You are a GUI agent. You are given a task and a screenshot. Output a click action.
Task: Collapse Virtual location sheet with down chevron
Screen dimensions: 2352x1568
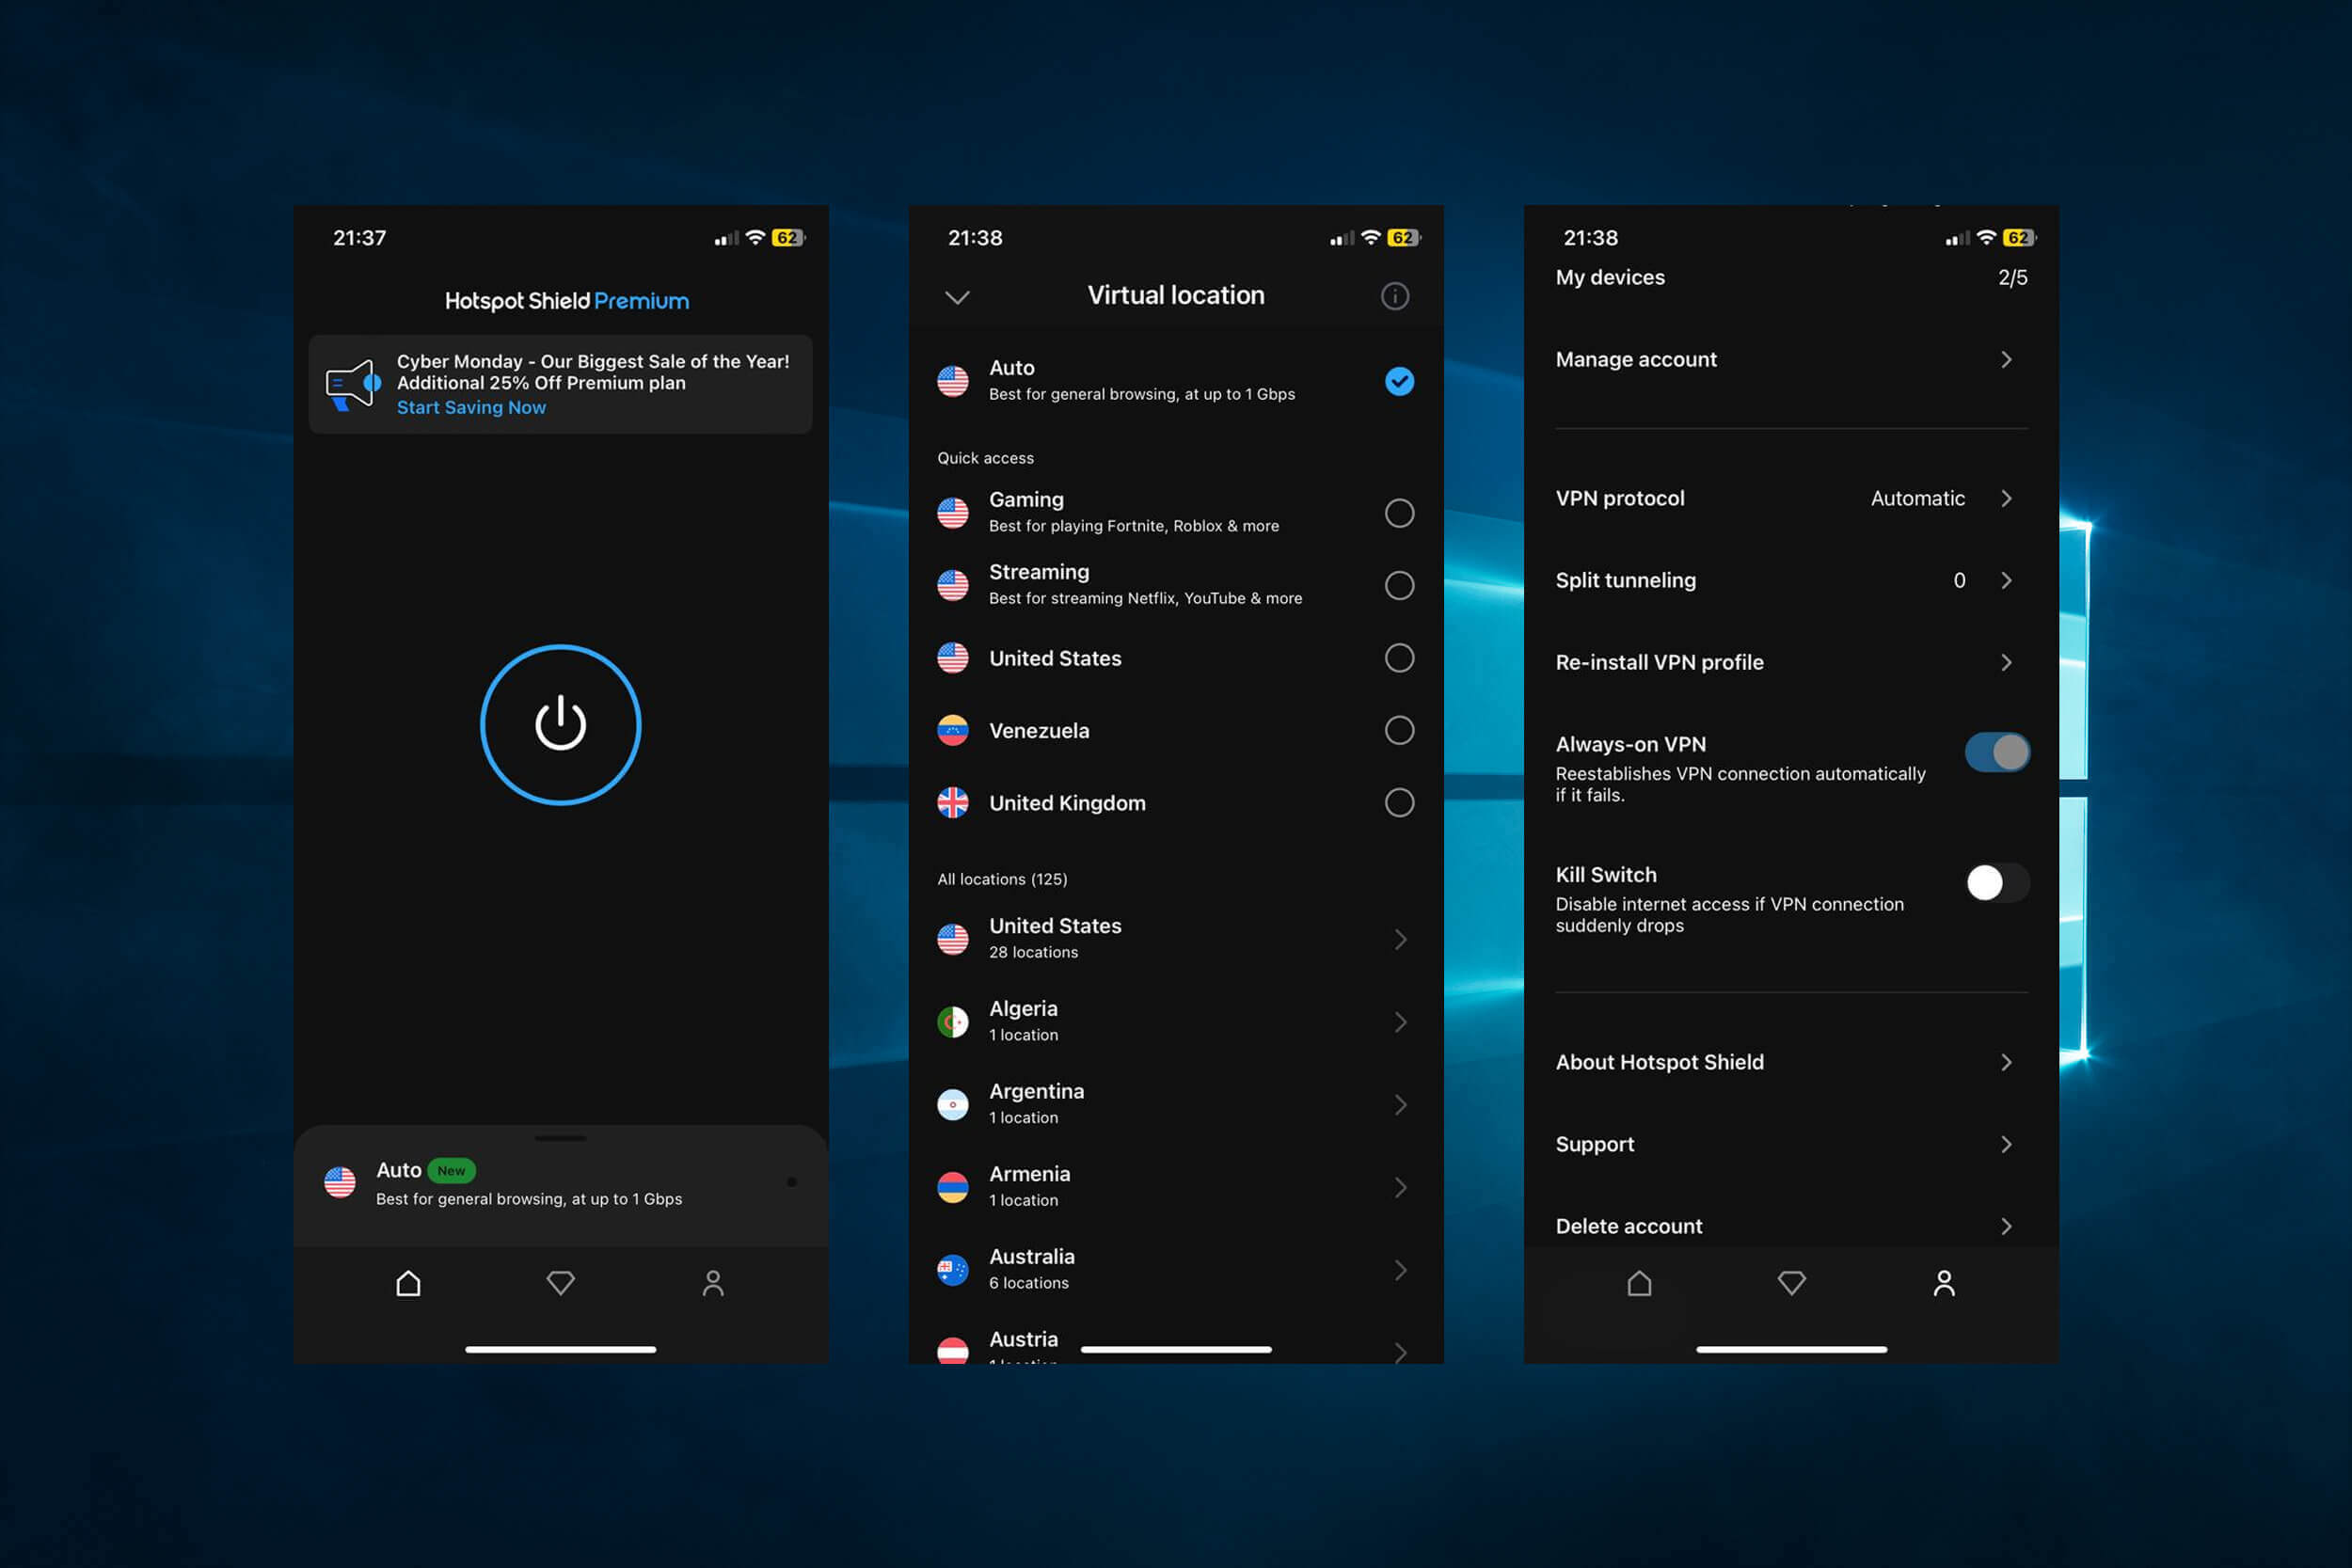click(957, 297)
